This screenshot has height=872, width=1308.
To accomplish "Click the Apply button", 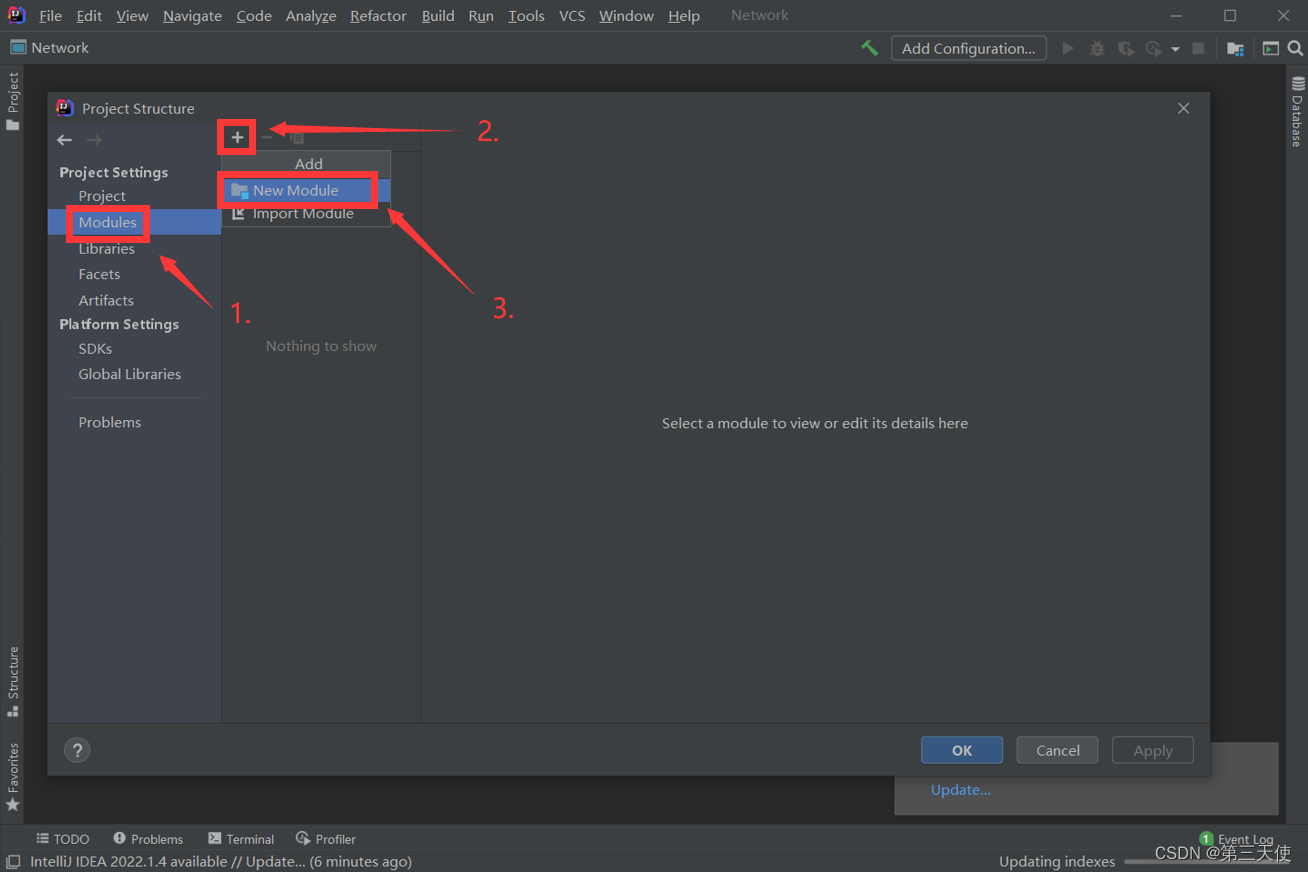I will point(1153,750).
